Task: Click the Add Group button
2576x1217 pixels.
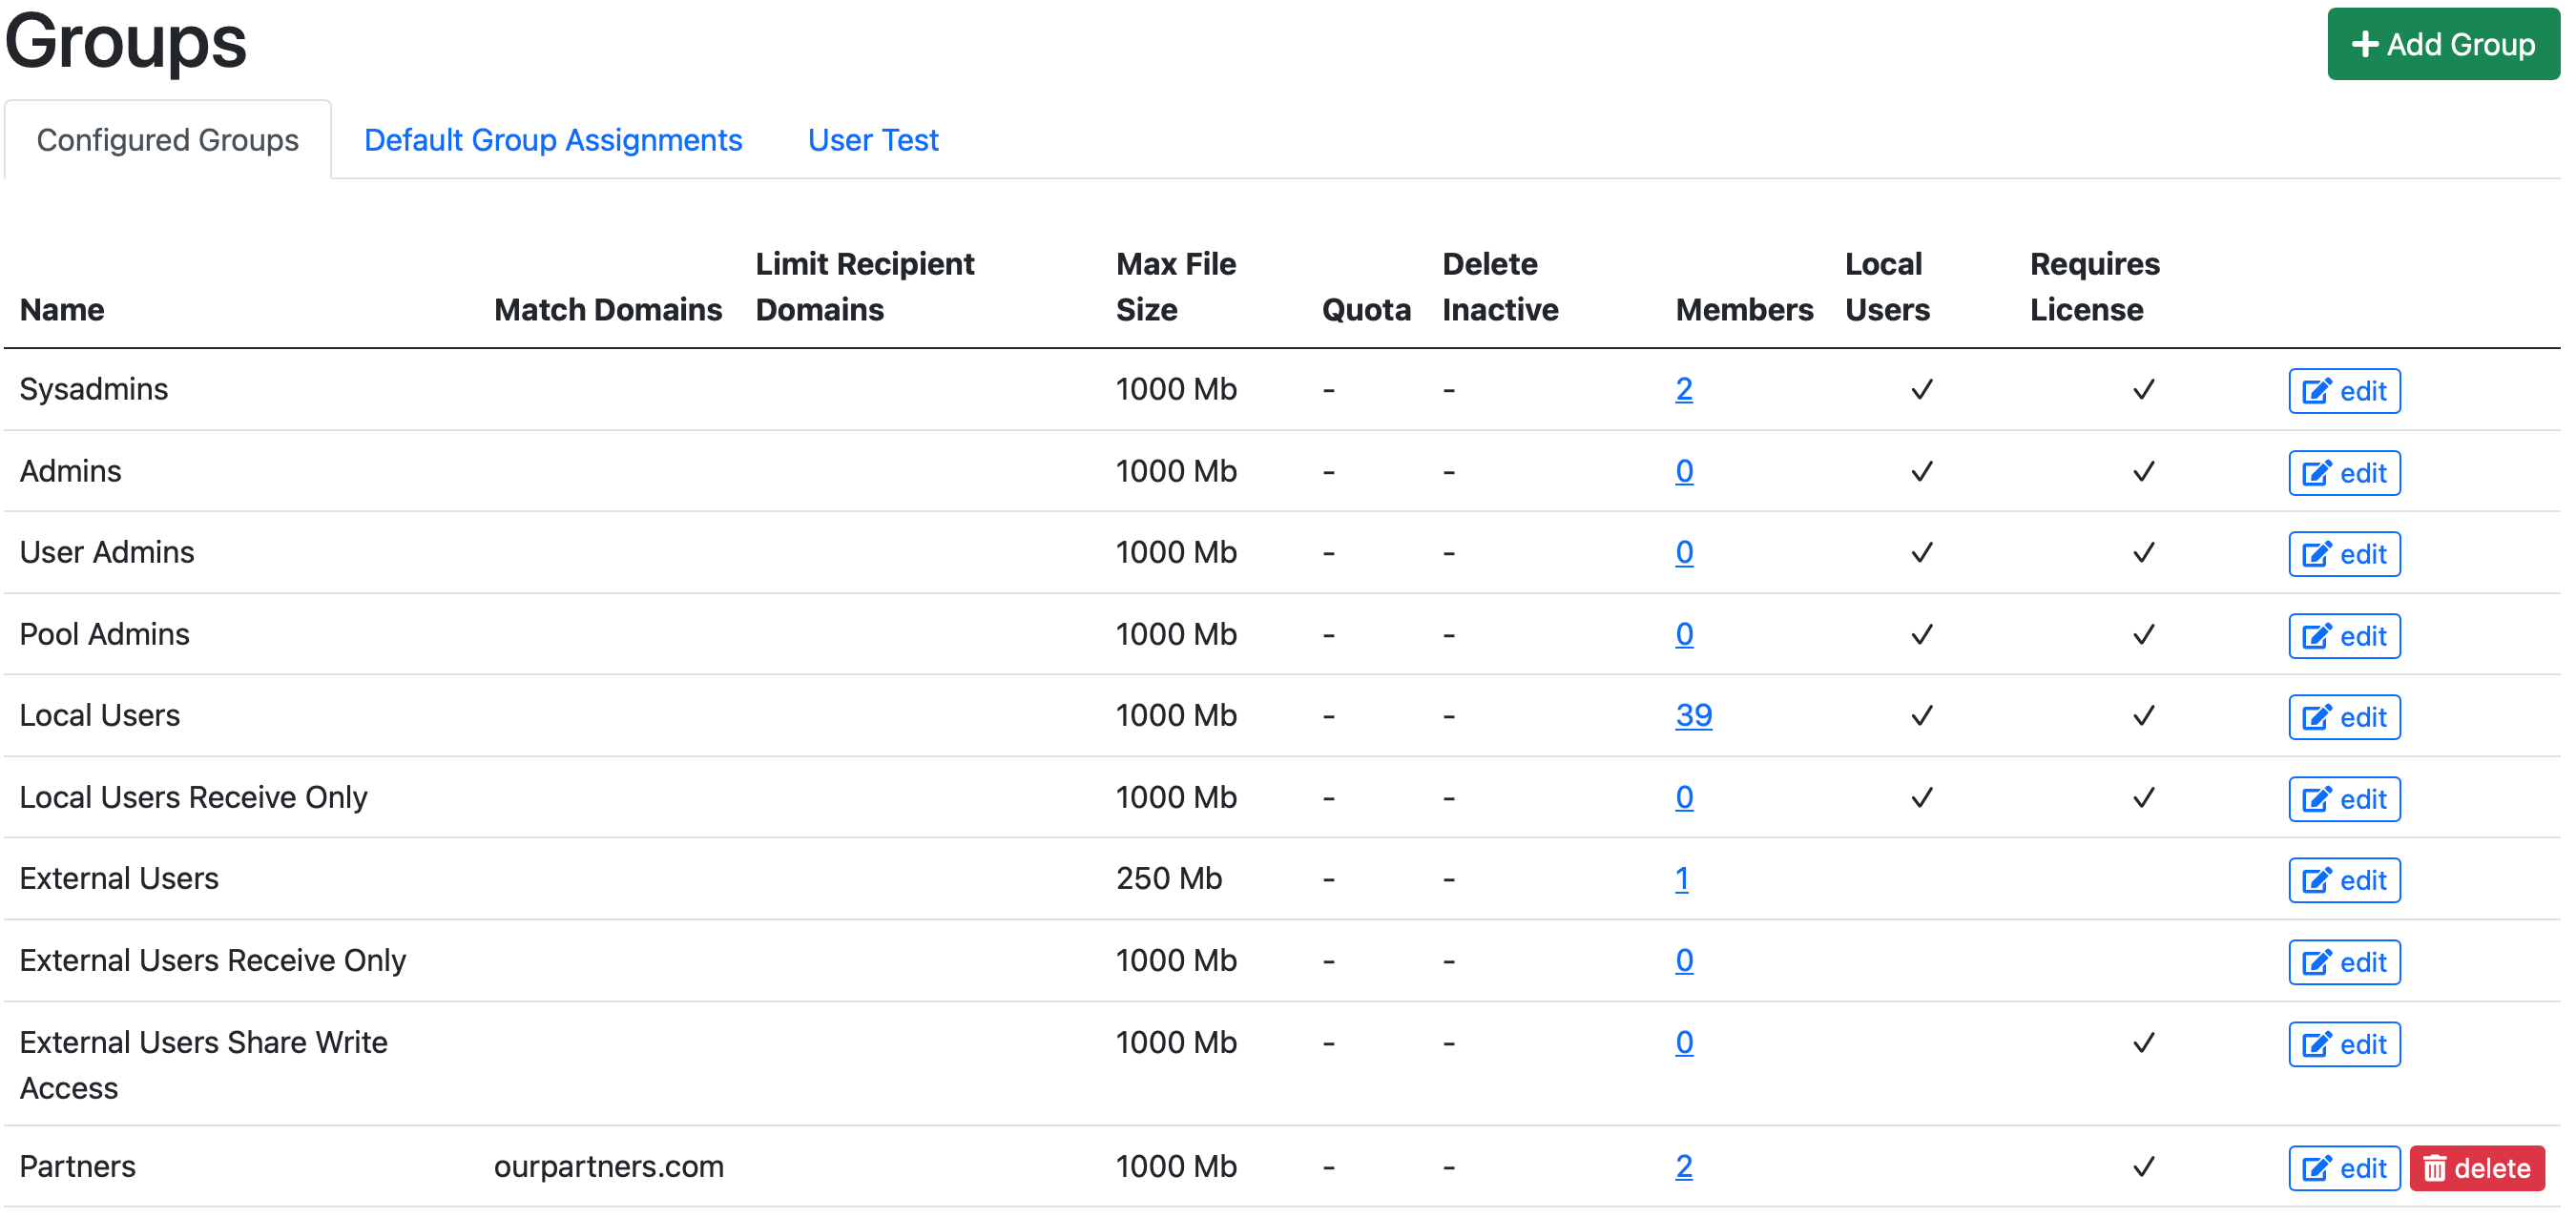Action: coord(2443,44)
